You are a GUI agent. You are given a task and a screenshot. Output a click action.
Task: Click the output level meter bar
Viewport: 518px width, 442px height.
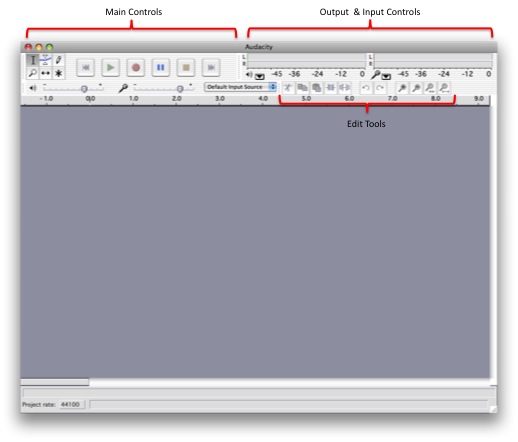(306, 61)
